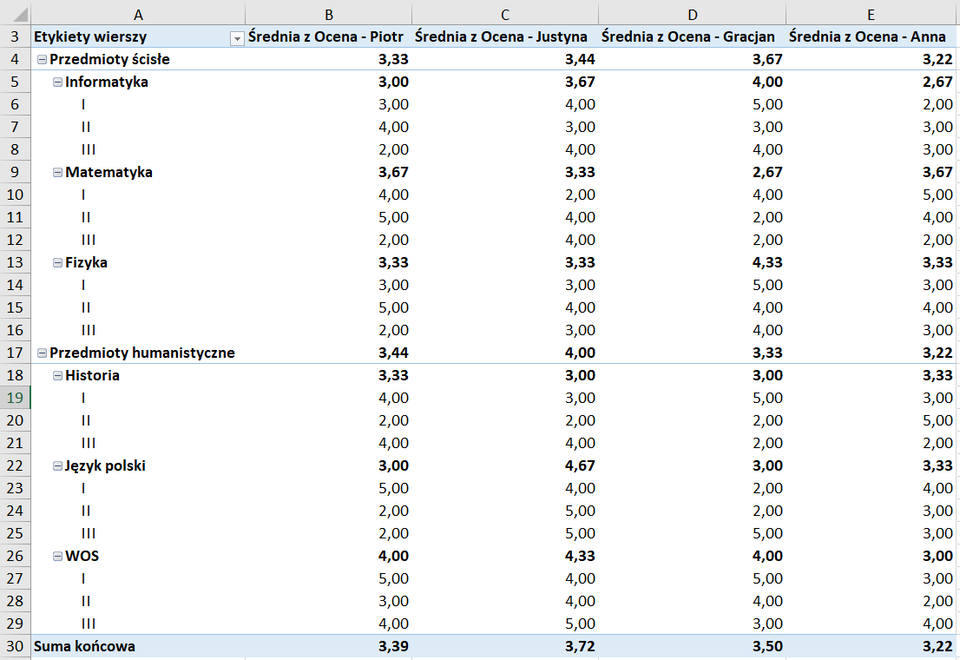
Task: Select Anna's grand total cell in row 30
Action: pos(871,646)
